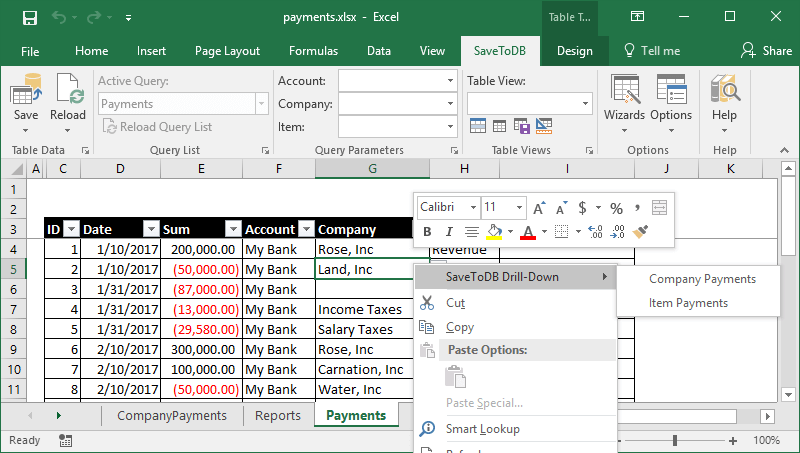The width and height of the screenshot is (800, 453).
Task: Open the Item parameter dropdown
Action: coord(450,127)
